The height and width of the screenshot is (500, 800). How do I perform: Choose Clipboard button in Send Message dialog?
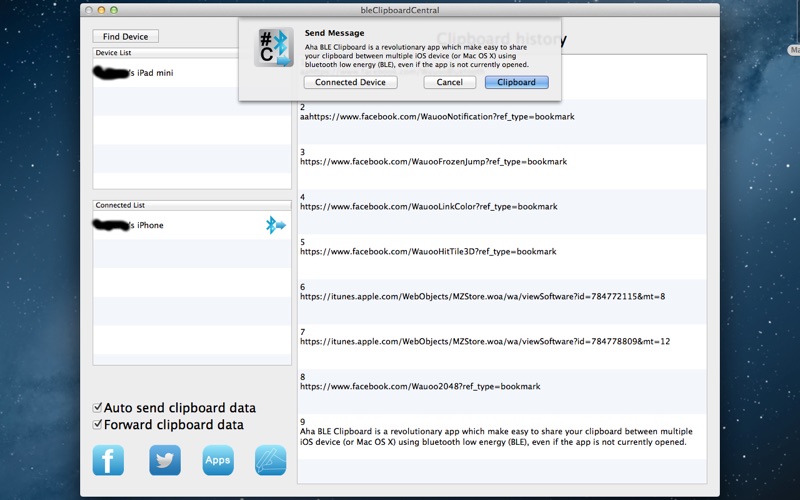pyautogui.click(x=516, y=82)
